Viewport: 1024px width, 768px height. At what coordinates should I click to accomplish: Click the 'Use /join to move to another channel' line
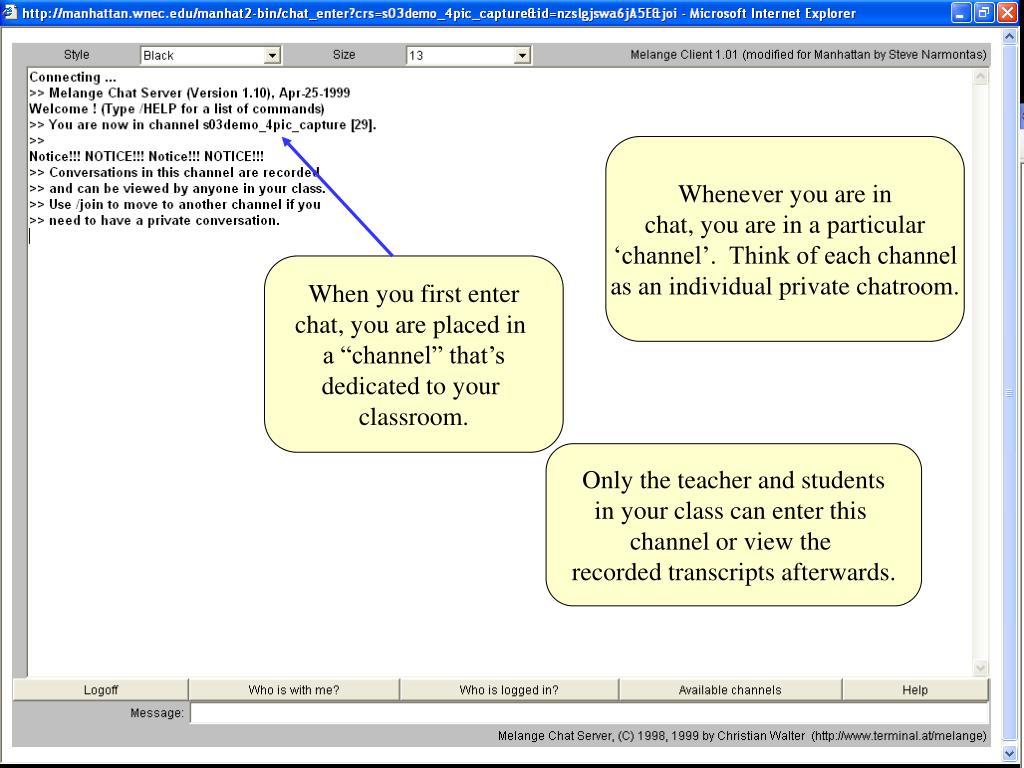point(175,204)
